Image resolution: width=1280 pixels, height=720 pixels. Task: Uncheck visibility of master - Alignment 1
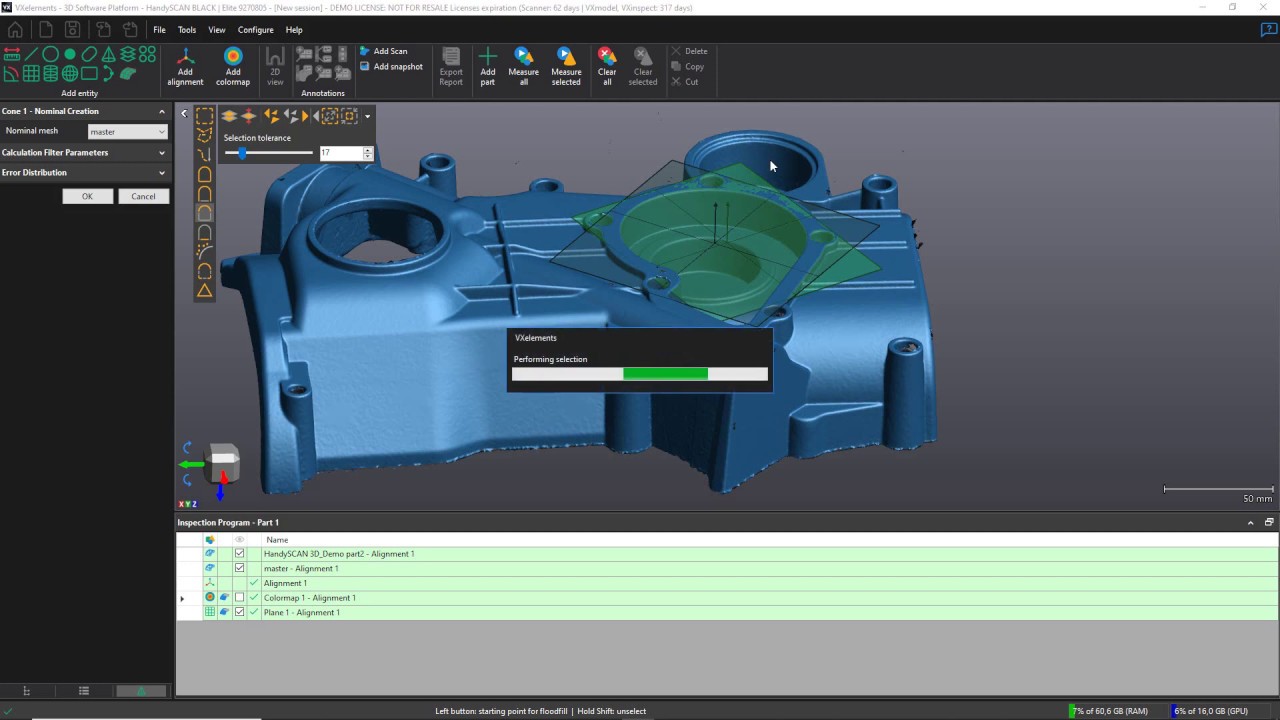(239, 568)
